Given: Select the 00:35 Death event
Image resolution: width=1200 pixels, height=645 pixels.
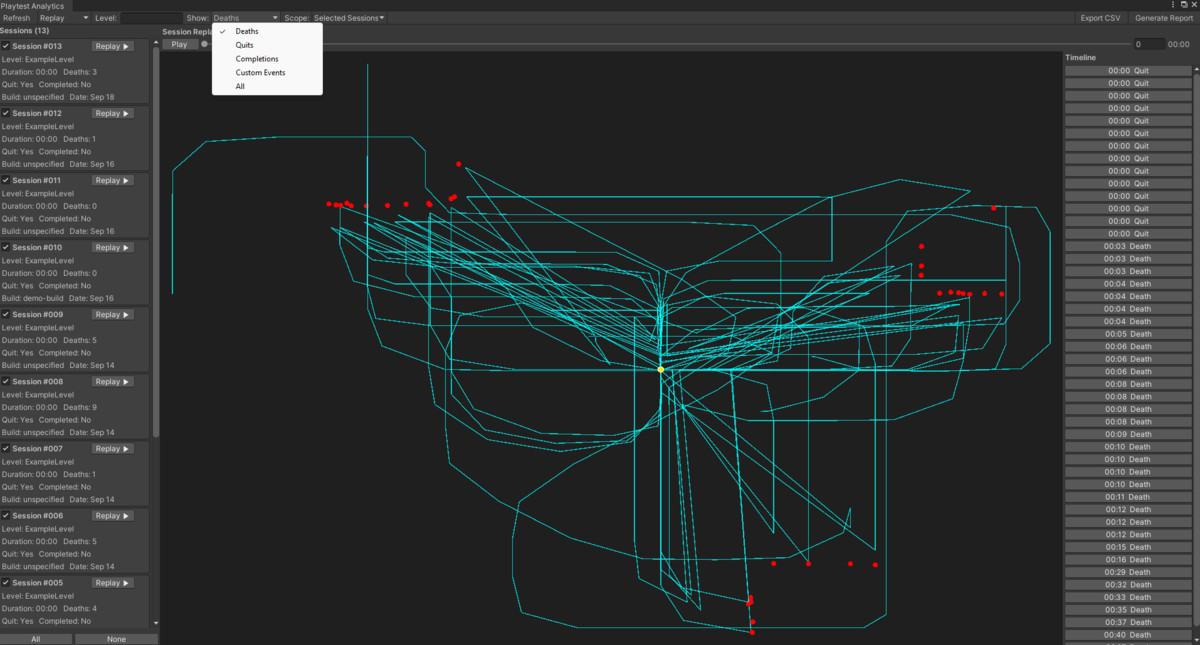Looking at the screenshot, I should 1128,610.
